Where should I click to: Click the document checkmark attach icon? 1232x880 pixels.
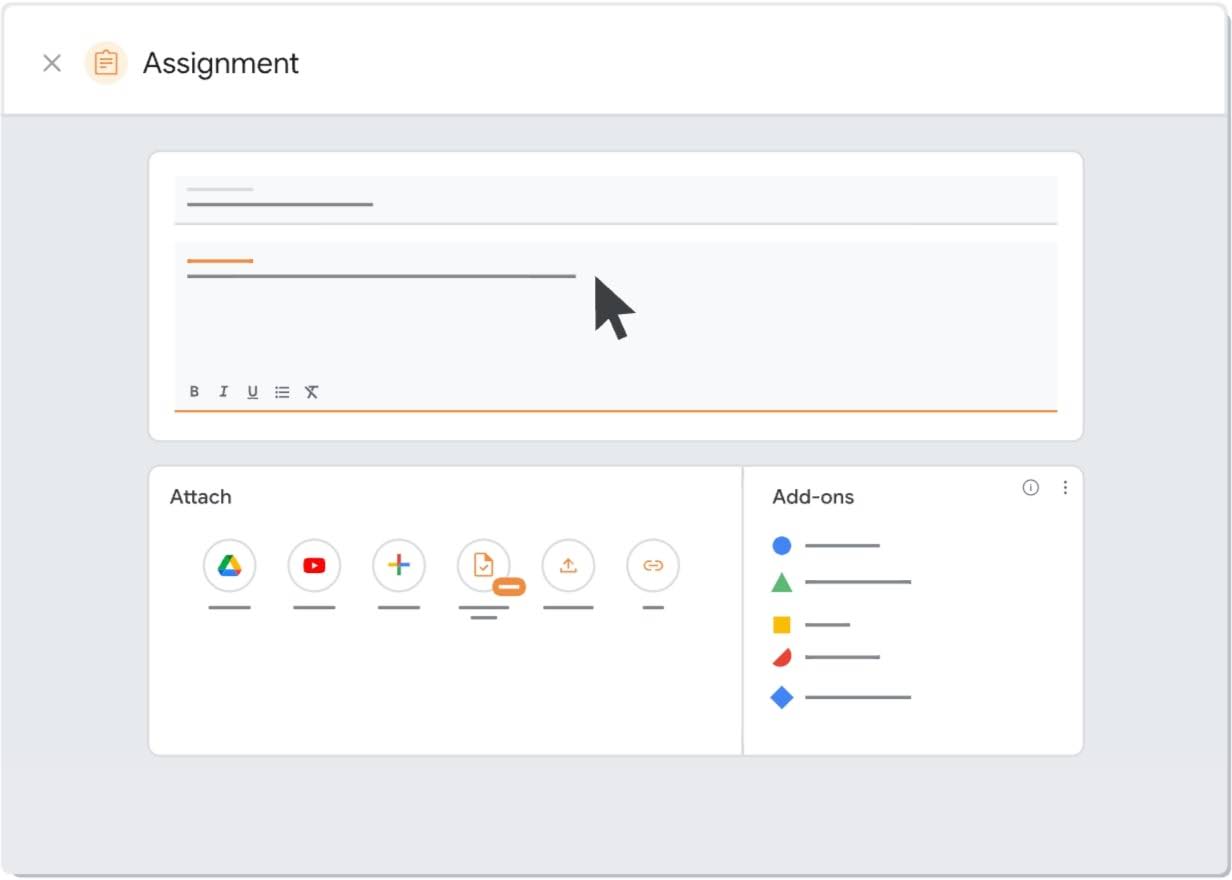[x=483, y=566]
